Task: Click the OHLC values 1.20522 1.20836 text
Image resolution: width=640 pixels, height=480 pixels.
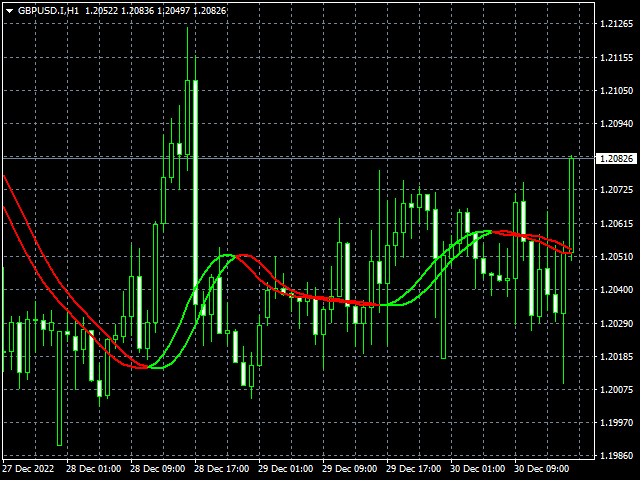Action: point(120,11)
